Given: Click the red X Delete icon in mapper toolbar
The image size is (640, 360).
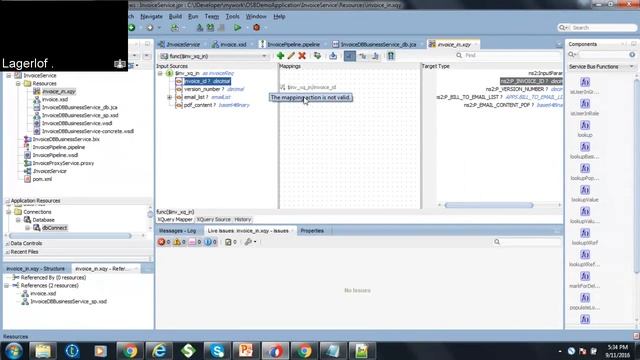Looking at the screenshot, I should coord(302,56).
